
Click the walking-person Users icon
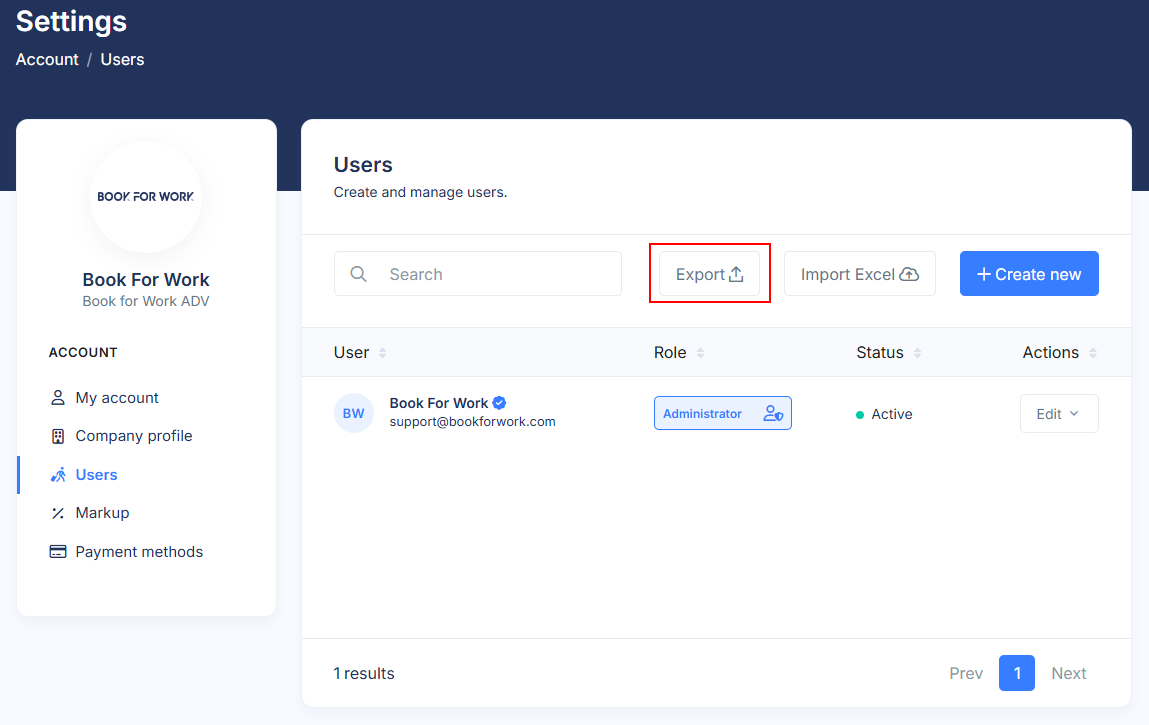click(x=58, y=474)
